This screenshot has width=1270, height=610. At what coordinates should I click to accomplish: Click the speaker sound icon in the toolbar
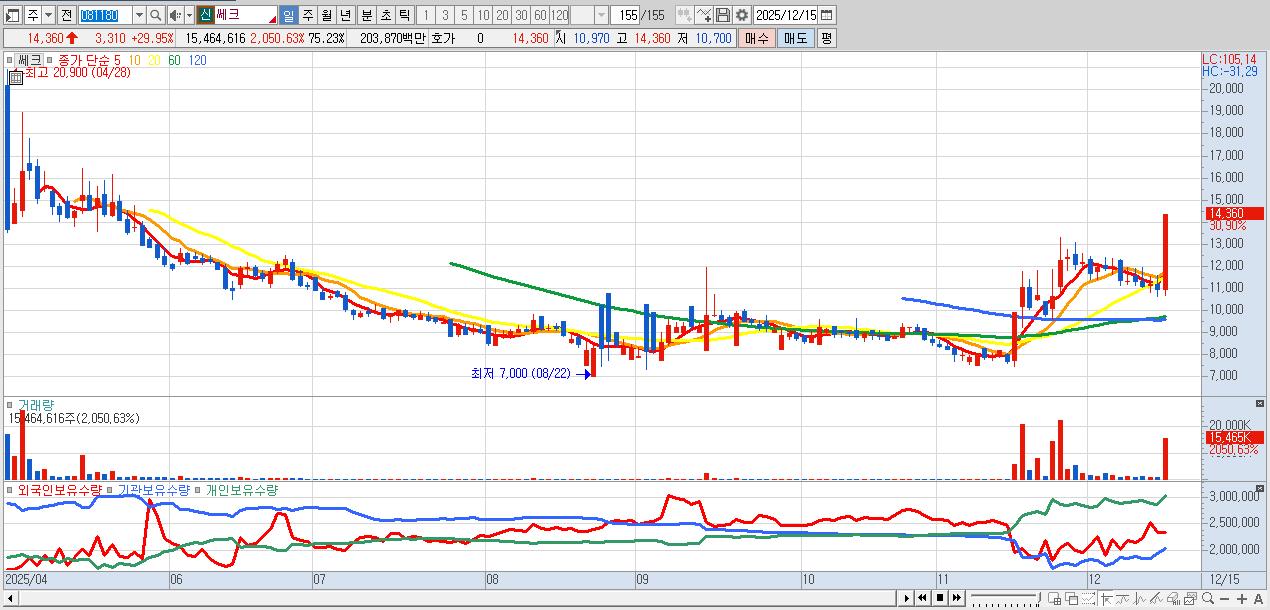coord(175,15)
